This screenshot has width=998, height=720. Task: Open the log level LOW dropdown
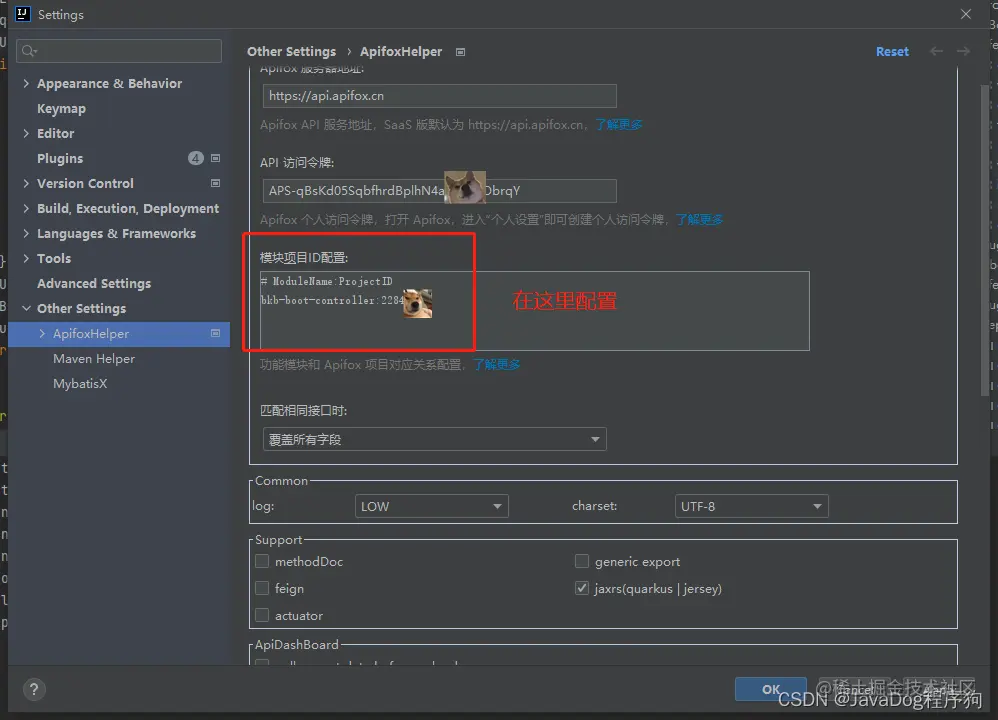point(432,507)
